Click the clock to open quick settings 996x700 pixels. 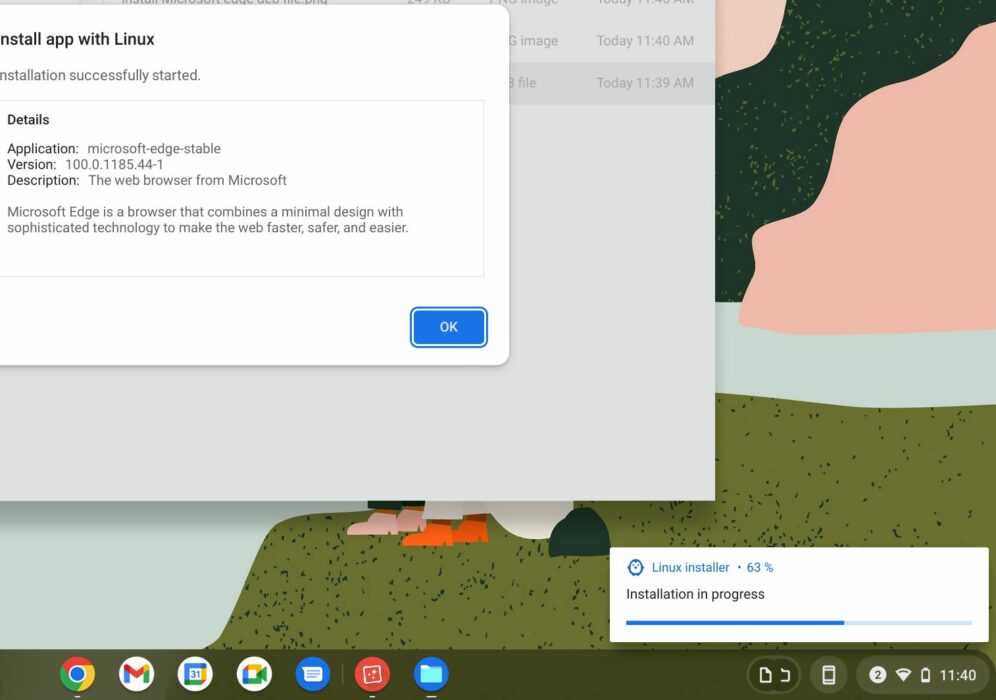(x=957, y=674)
